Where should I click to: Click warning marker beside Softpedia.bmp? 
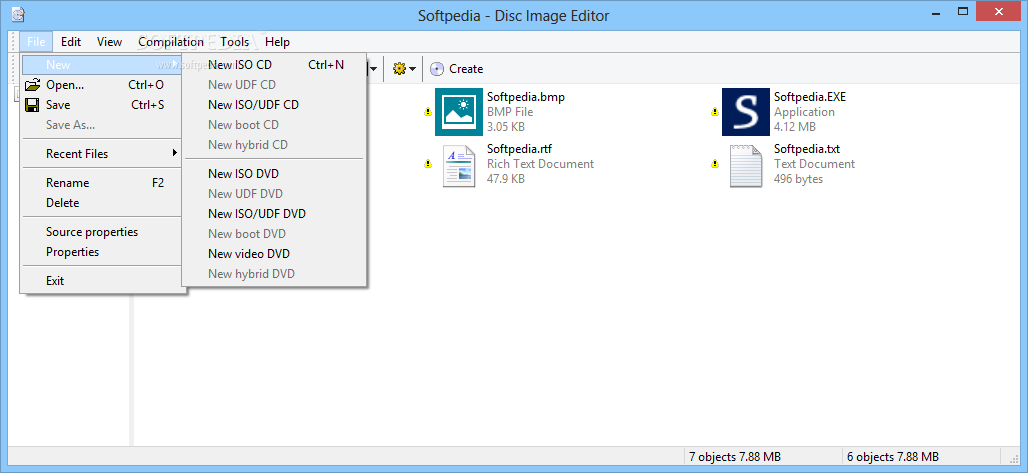tap(428, 112)
